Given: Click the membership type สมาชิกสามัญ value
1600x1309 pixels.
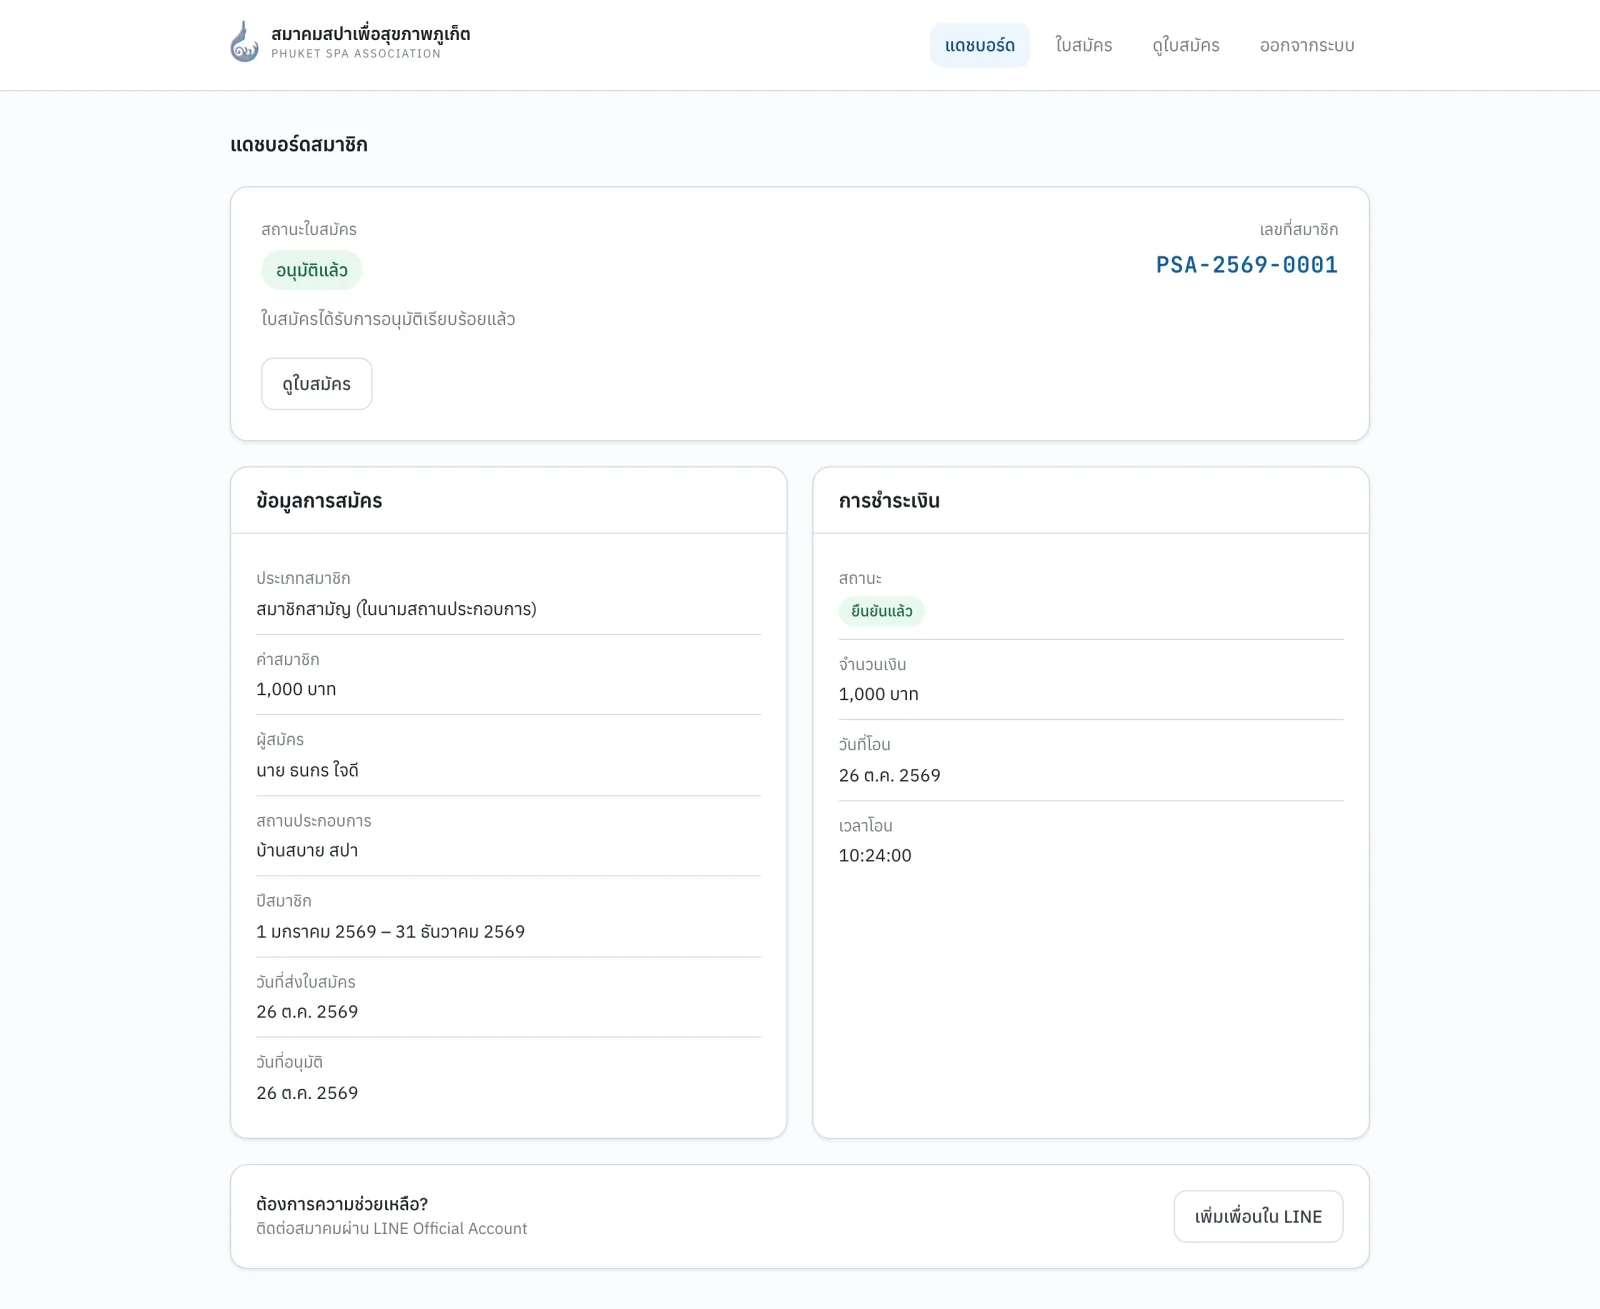Looking at the screenshot, I should click(397, 609).
